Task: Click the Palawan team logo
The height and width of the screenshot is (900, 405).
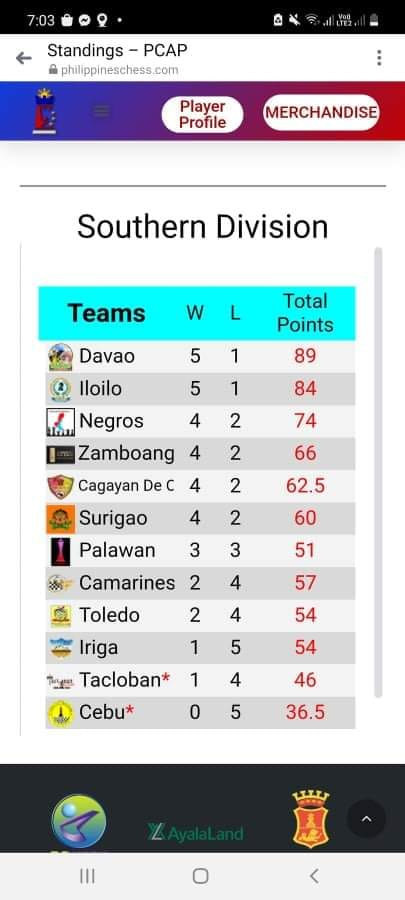Action: pos(60,551)
